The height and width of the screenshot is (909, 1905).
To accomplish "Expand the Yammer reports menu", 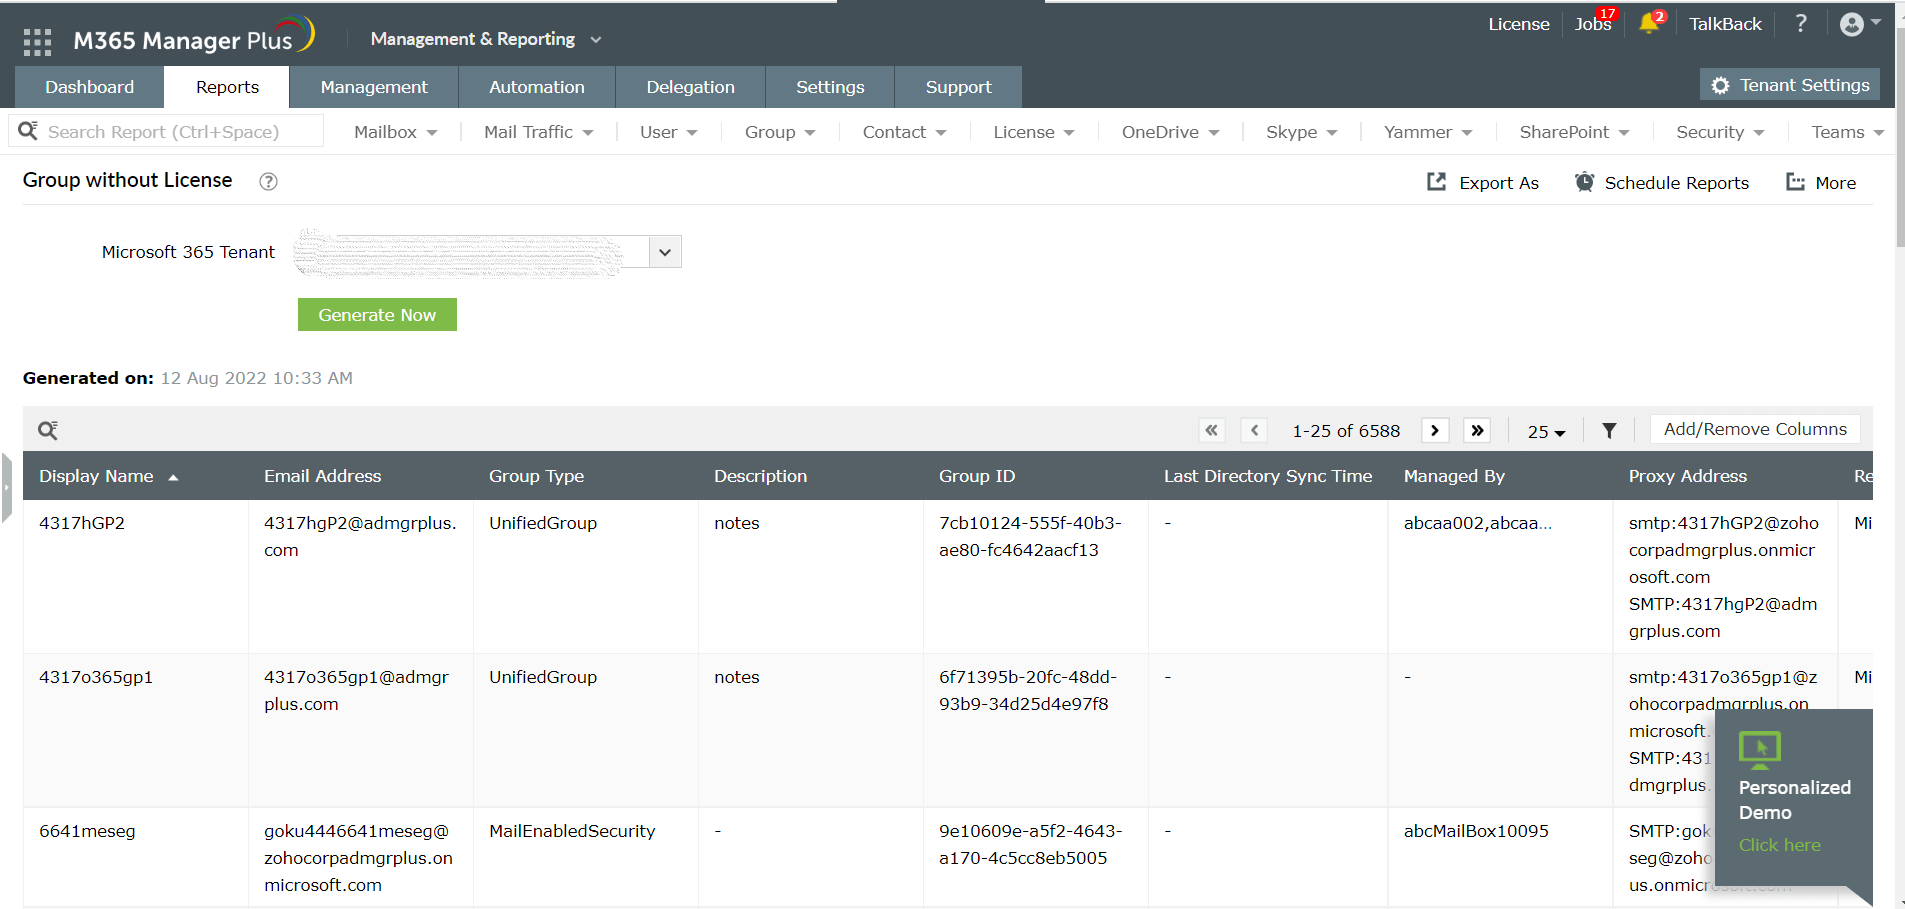I will (1428, 132).
